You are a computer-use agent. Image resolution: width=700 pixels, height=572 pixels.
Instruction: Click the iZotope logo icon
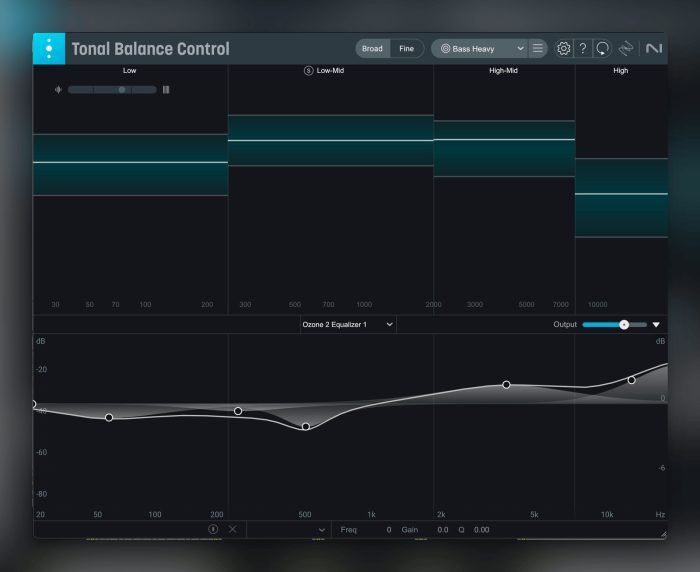click(x=627, y=48)
